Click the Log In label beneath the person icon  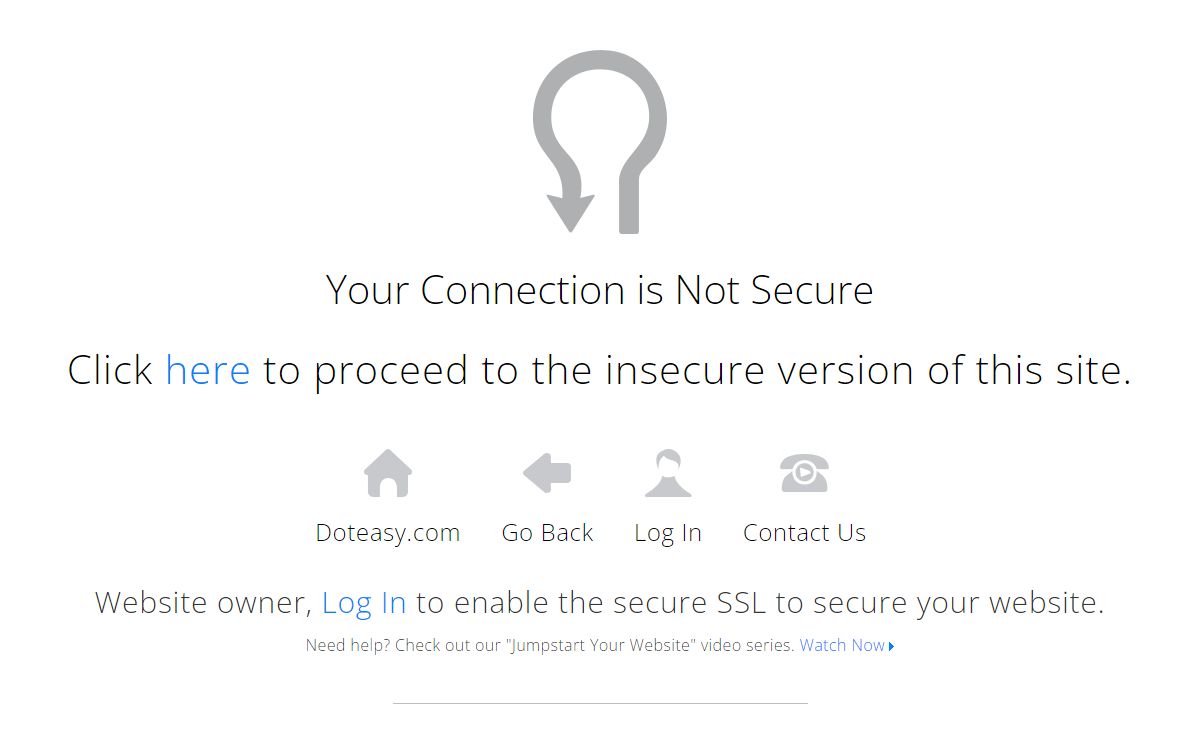668,533
